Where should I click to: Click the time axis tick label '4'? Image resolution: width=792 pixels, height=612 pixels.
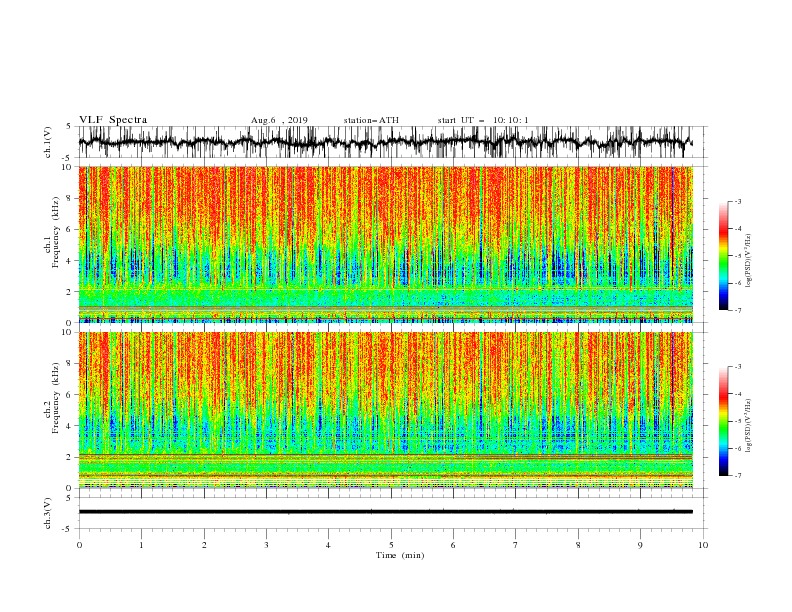tap(328, 545)
